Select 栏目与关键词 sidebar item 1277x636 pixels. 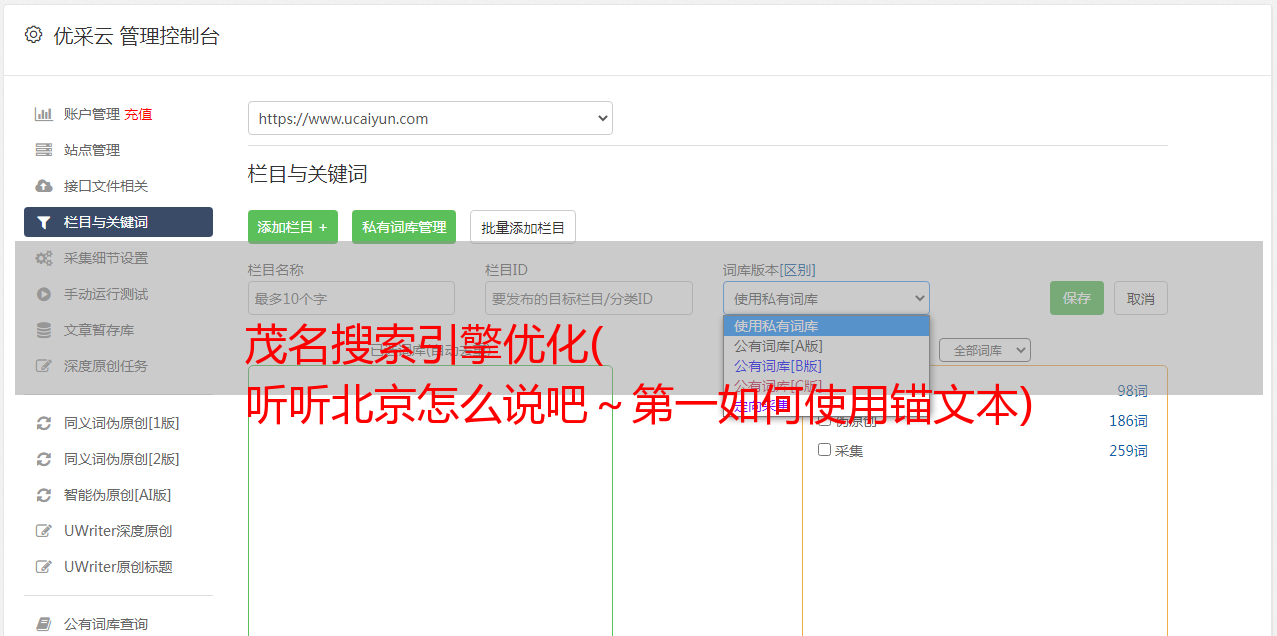point(118,222)
